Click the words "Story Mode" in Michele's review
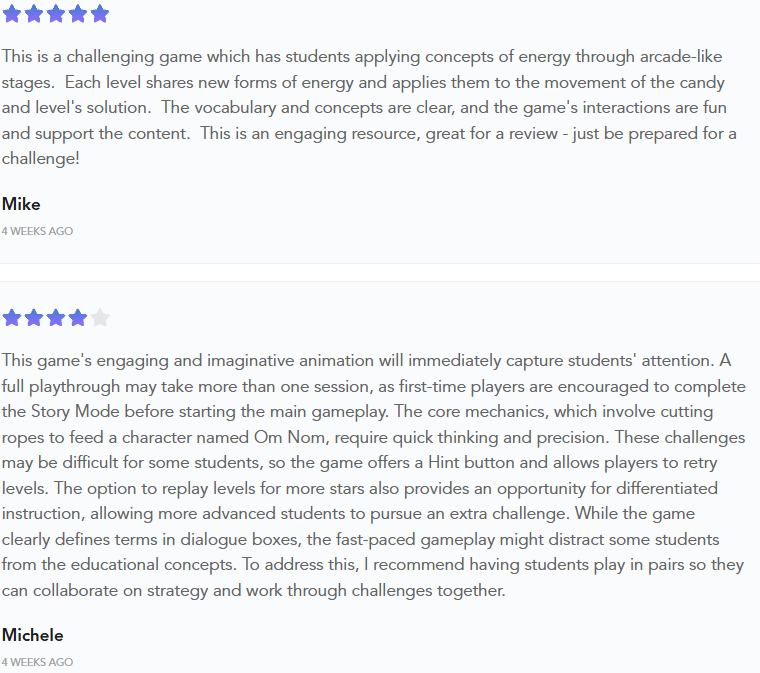Viewport: 760px width, 673px height. click(x=65, y=411)
